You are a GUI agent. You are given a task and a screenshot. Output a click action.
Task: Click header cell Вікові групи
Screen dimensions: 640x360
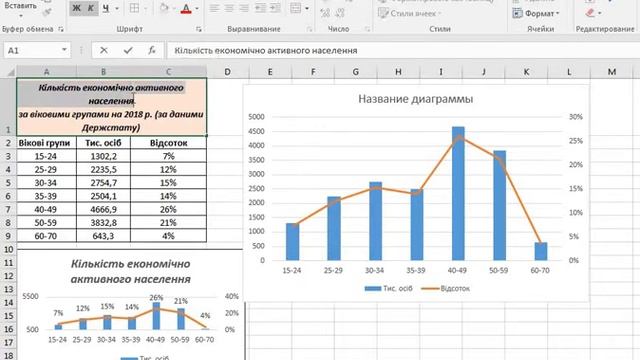tap(46, 143)
